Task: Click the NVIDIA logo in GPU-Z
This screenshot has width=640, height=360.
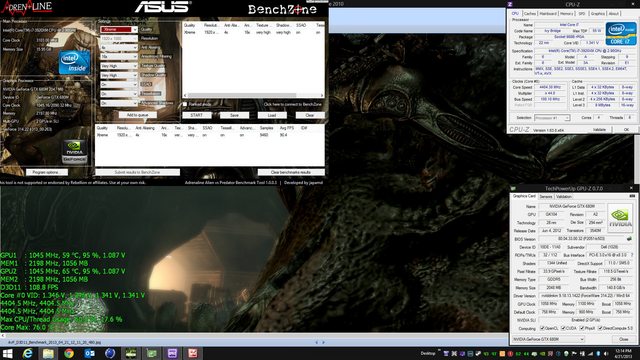Action: pos(620,218)
